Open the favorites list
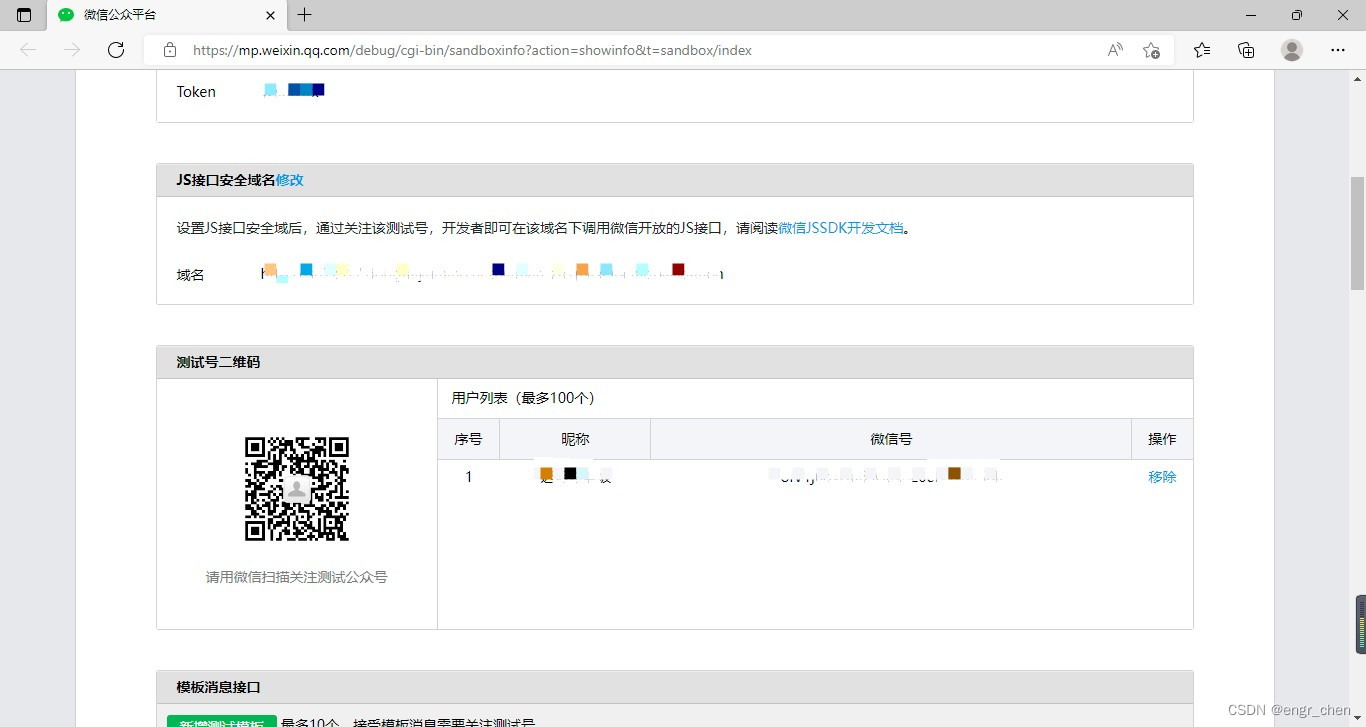Screen dimensions: 1366x727 (x=1202, y=50)
